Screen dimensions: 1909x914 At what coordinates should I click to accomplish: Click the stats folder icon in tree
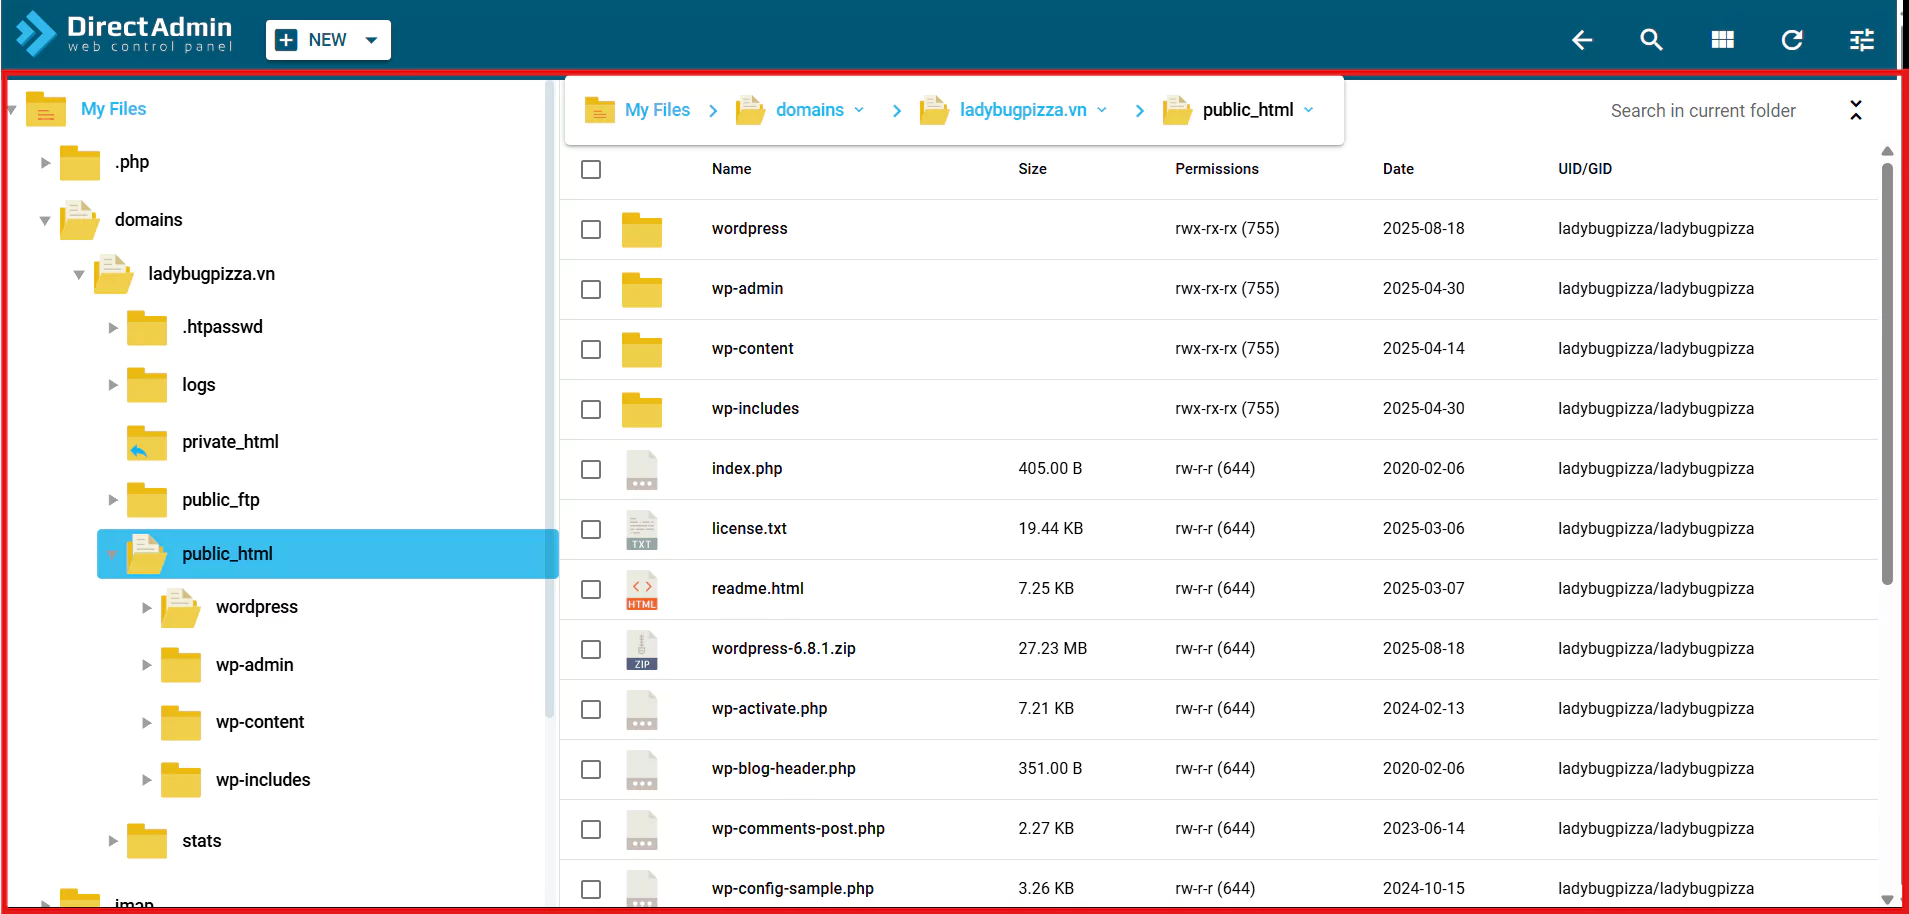tap(147, 841)
